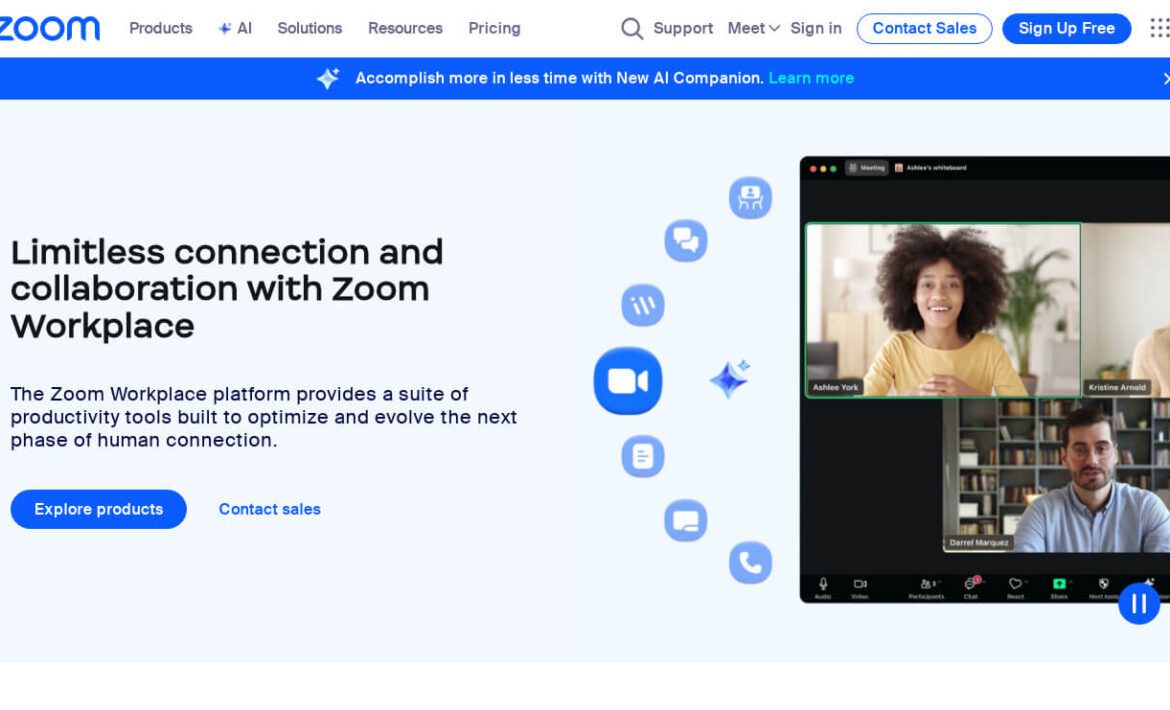The height and width of the screenshot is (710, 1170).
Task: Click the Phone handset icon
Action: [x=750, y=562]
